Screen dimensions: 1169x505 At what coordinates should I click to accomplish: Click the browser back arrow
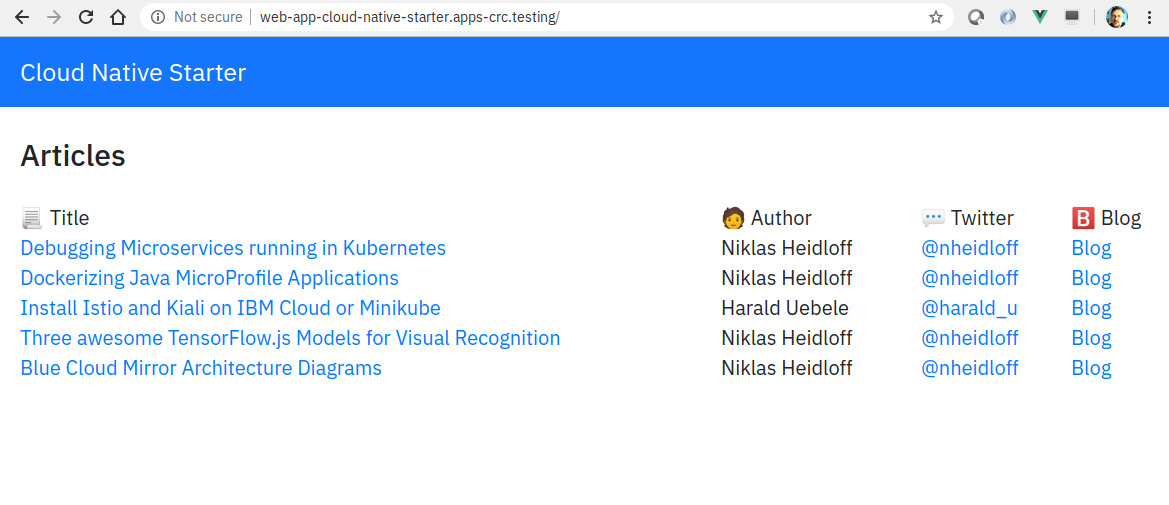22,17
